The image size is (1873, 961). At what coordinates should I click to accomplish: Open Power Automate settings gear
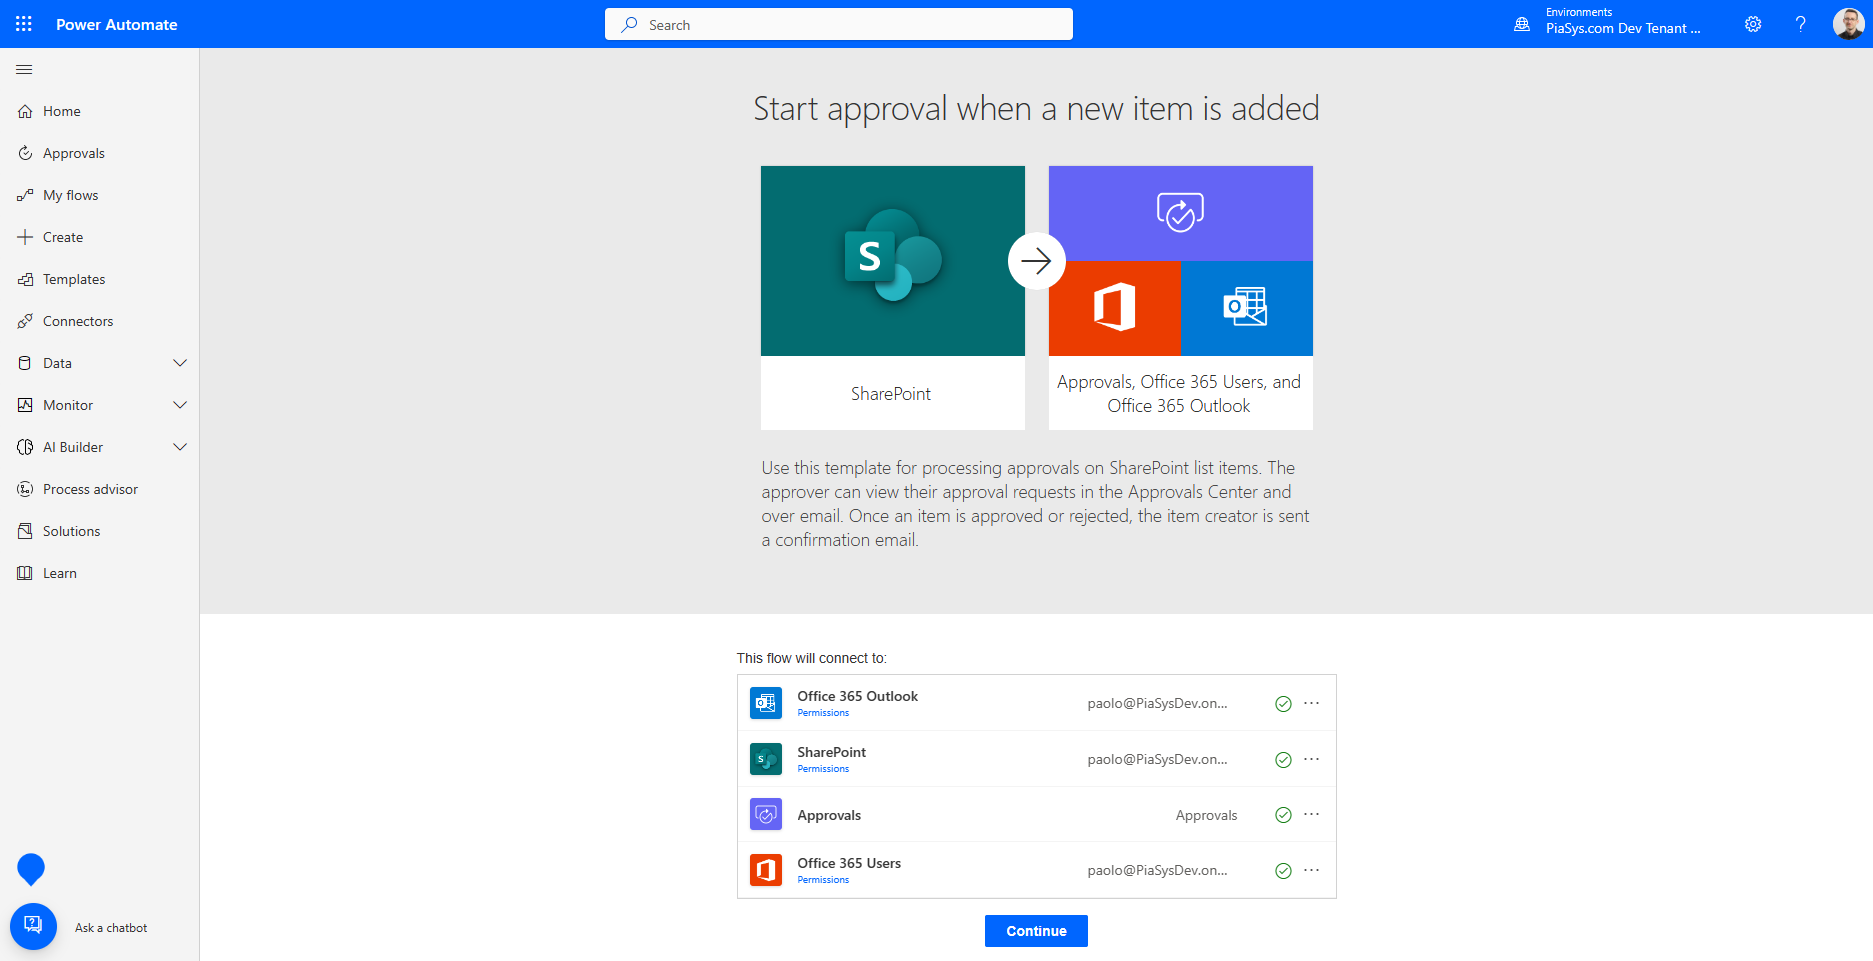(1752, 24)
